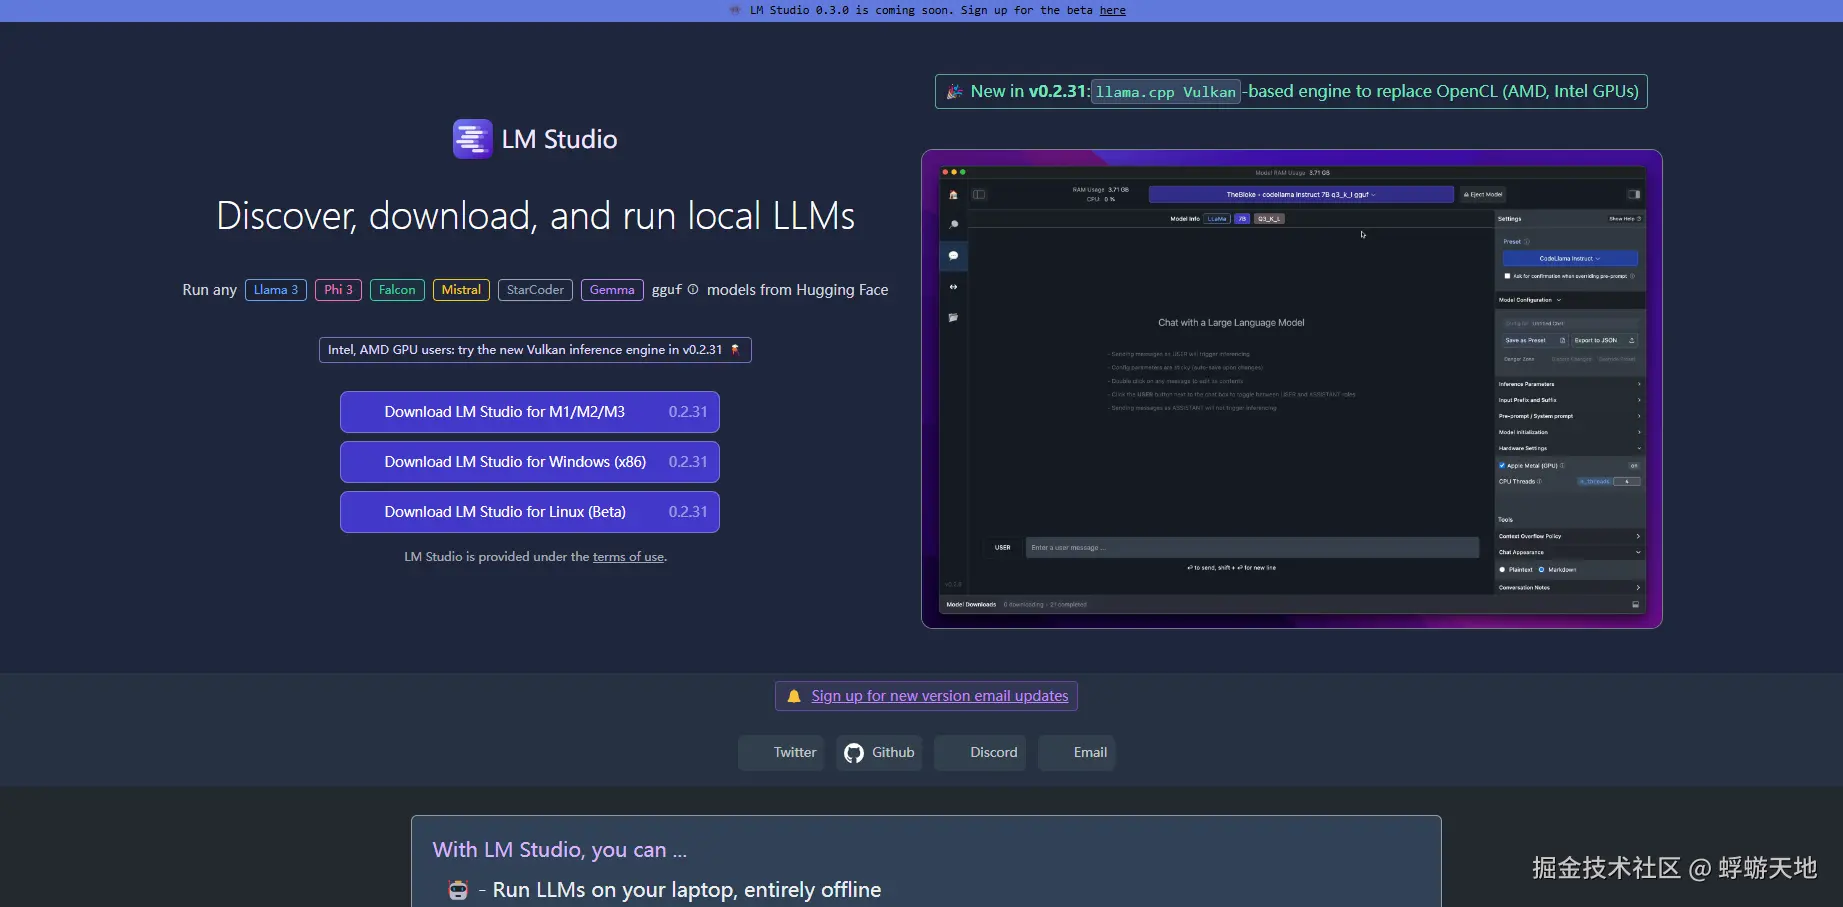Select the Markdown radio button
This screenshot has width=1843, height=907.
coord(1541,570)
